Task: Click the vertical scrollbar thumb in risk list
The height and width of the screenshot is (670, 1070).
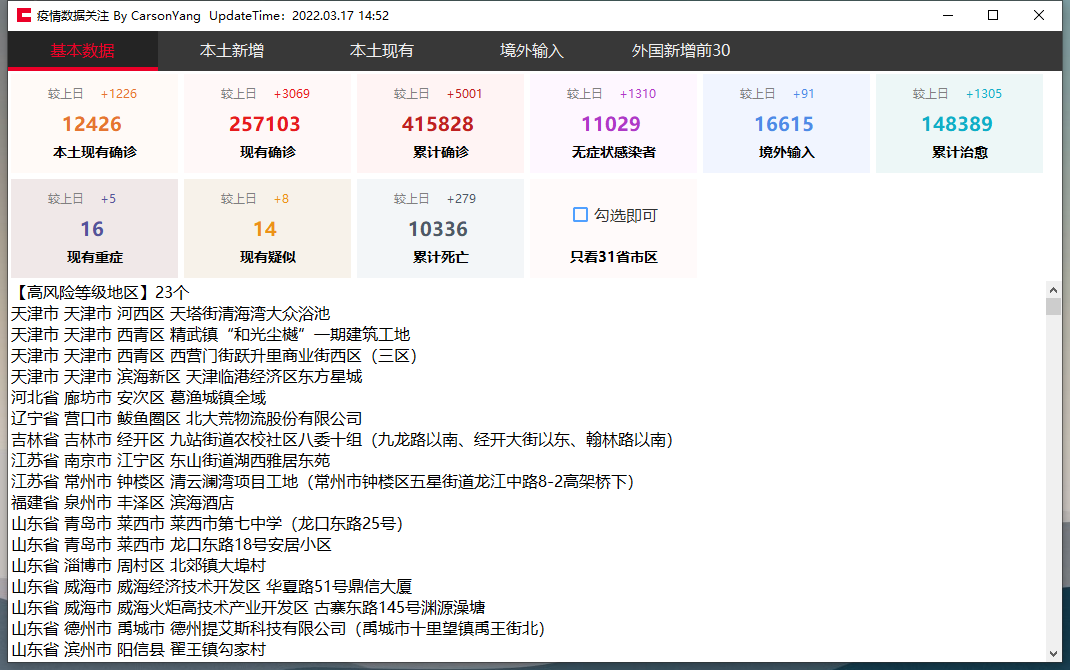Action: pyautogui.click(x=1053, y=306)
